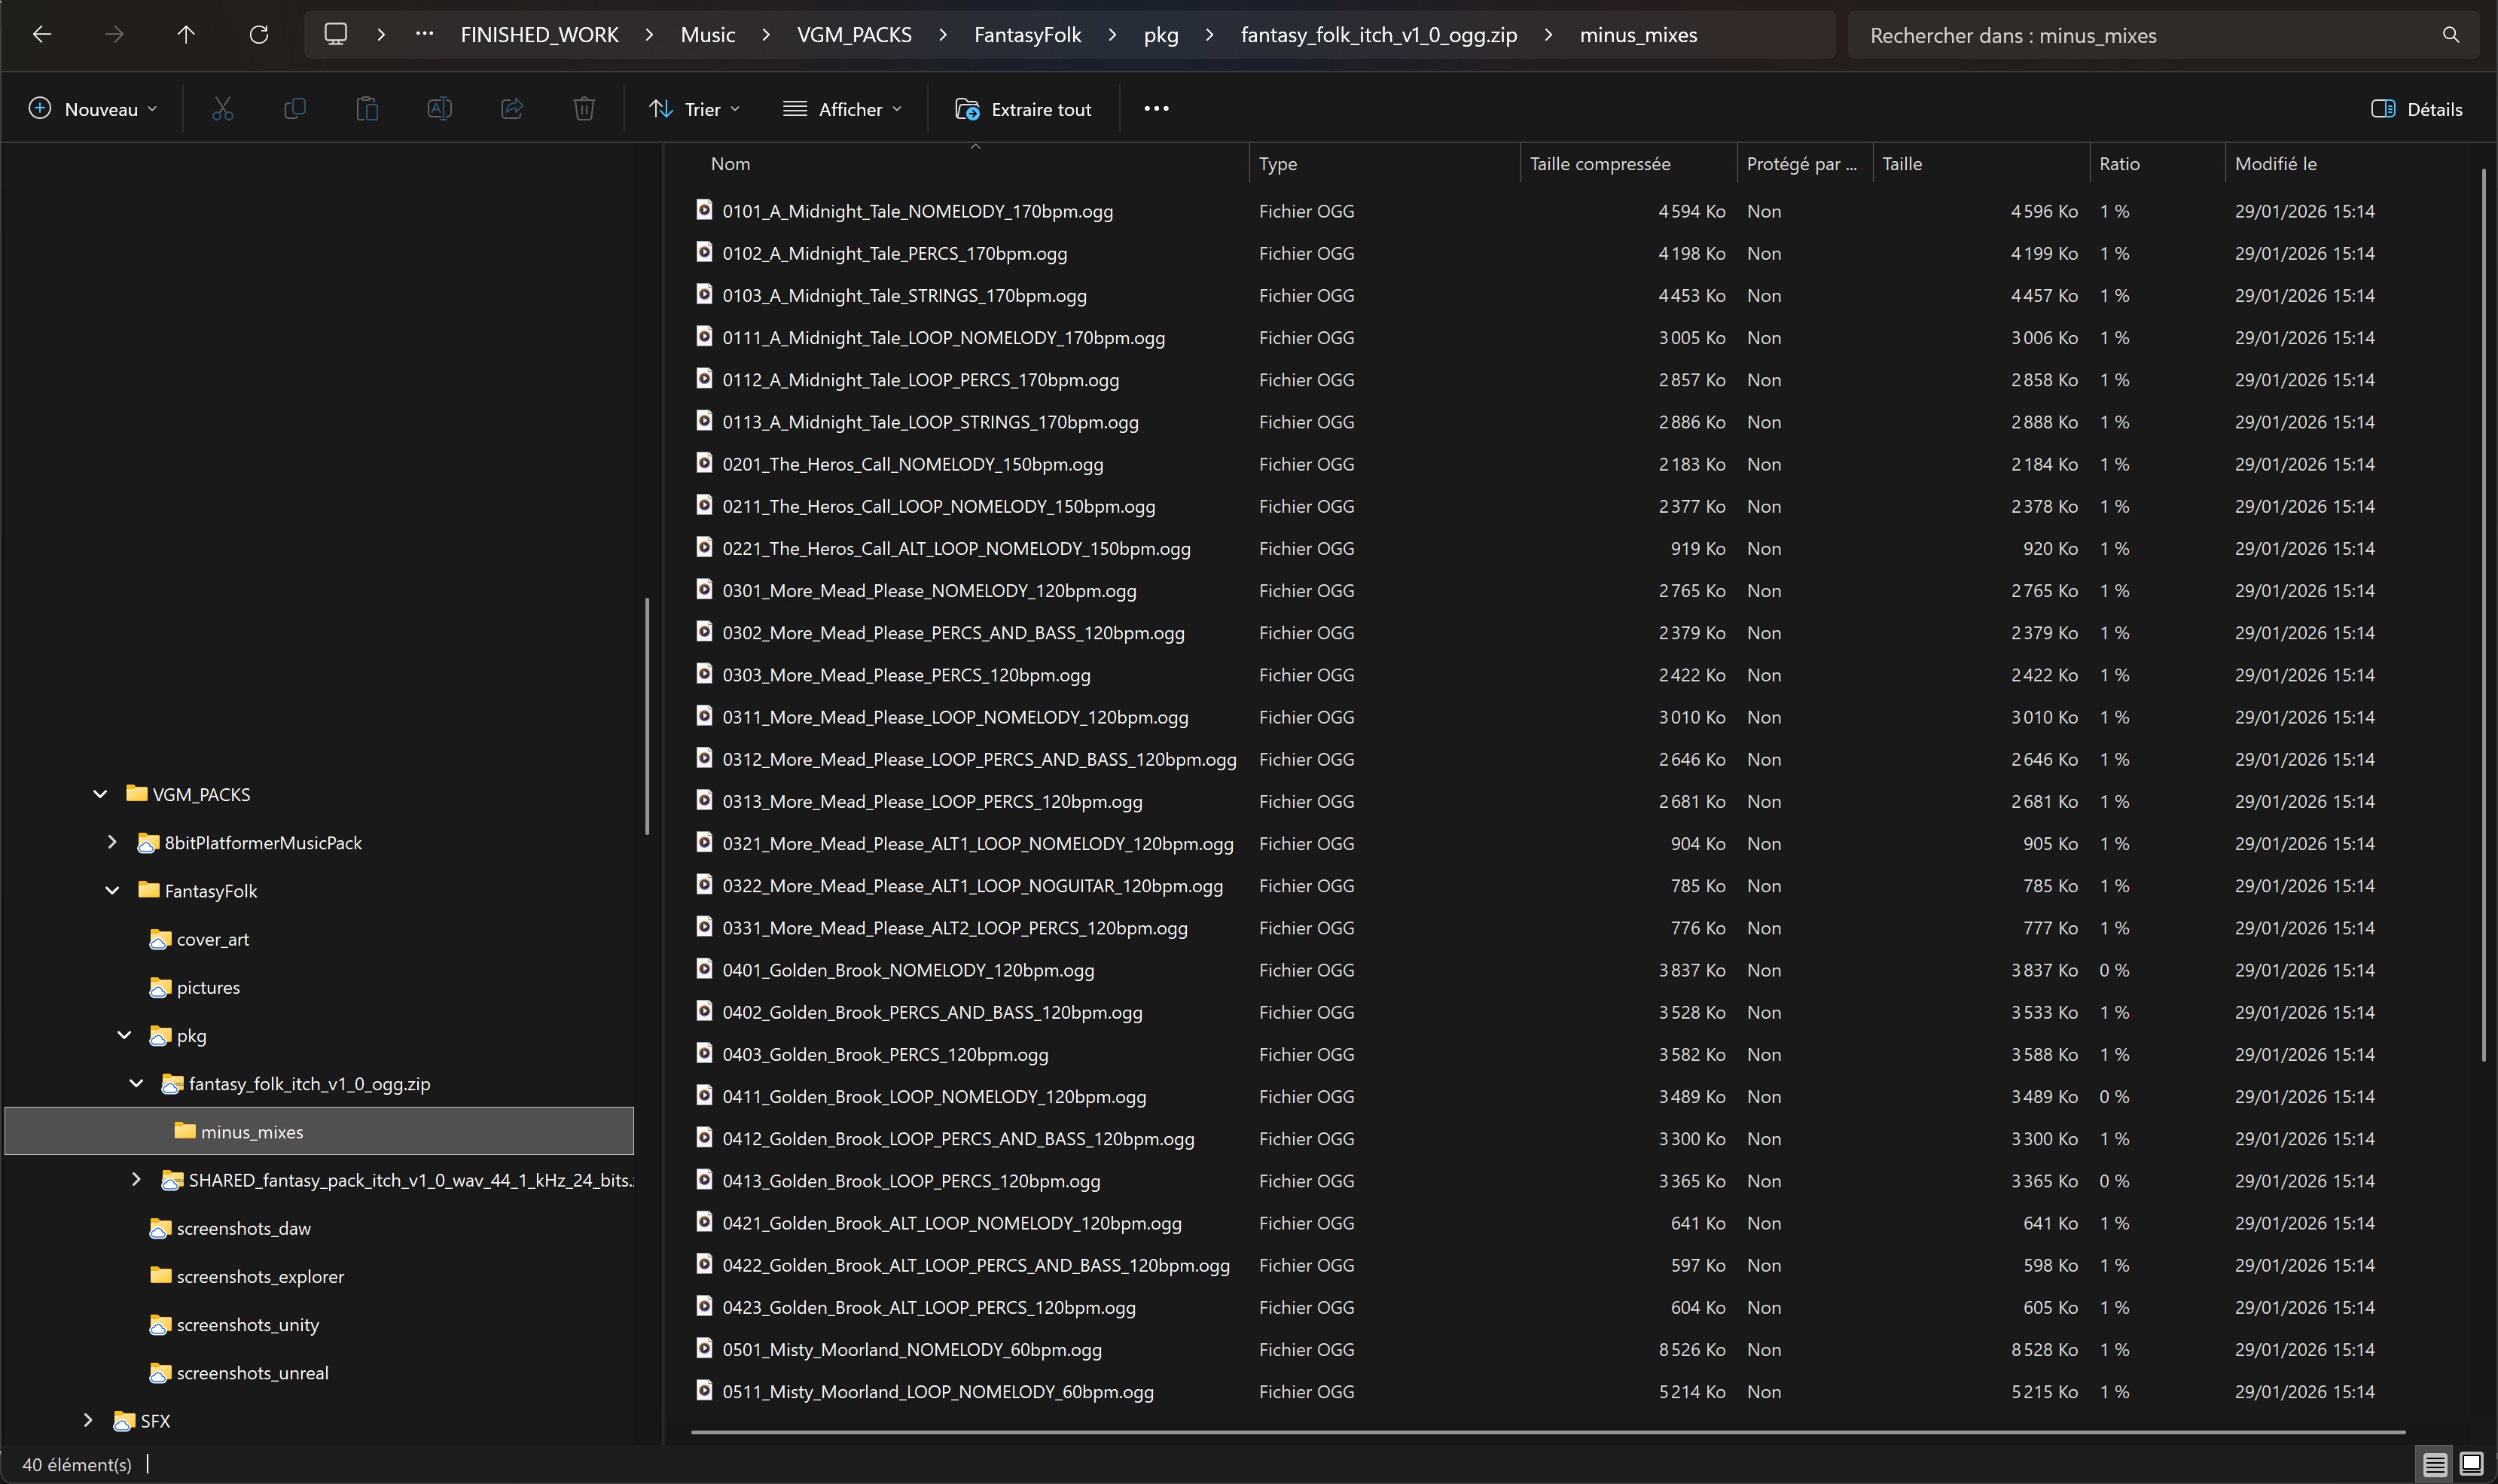
Task: Open the Afficher view menu
Action: 842,109
